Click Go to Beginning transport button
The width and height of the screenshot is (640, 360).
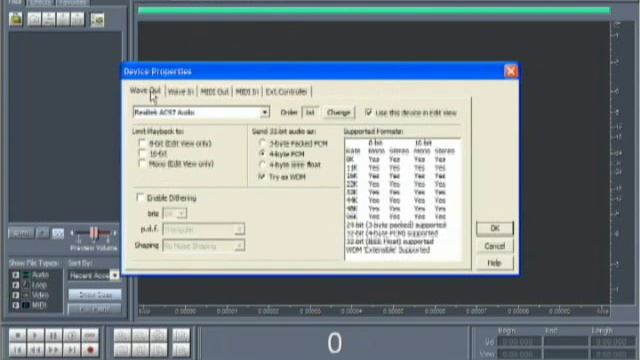pyautogui.click(x=18, y=350)
